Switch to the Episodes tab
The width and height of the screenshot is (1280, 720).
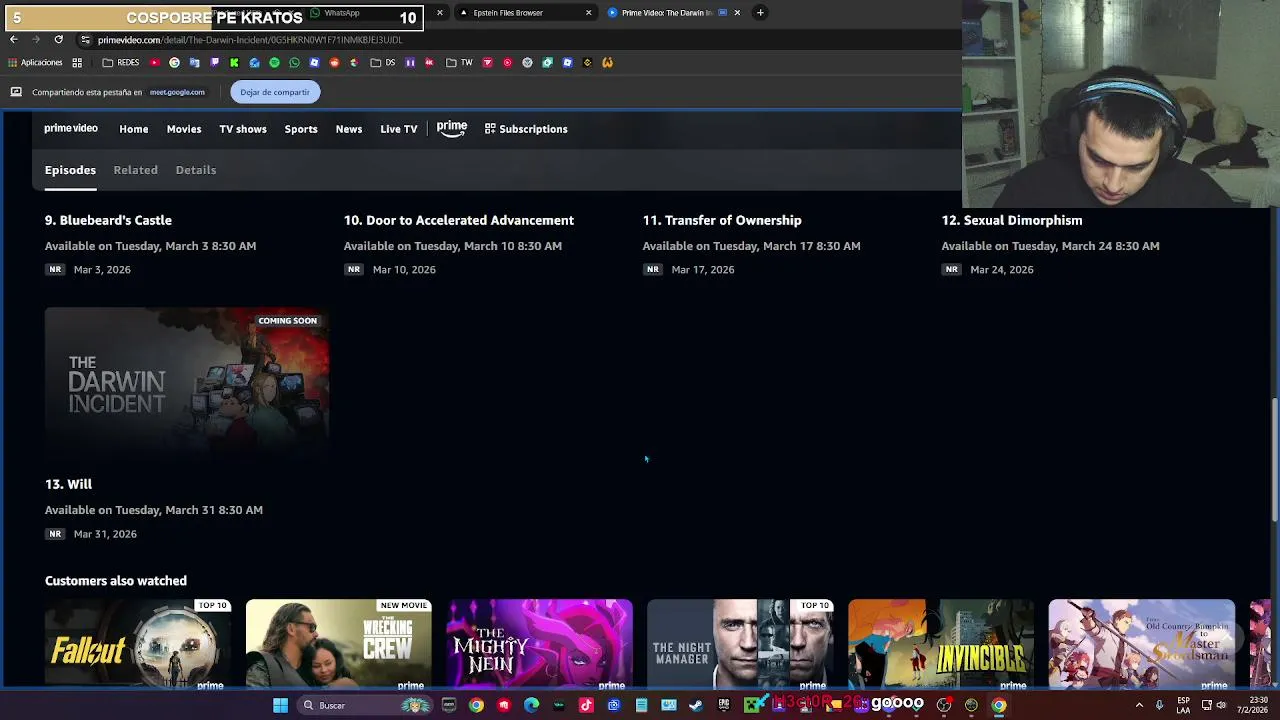(70, 170)
